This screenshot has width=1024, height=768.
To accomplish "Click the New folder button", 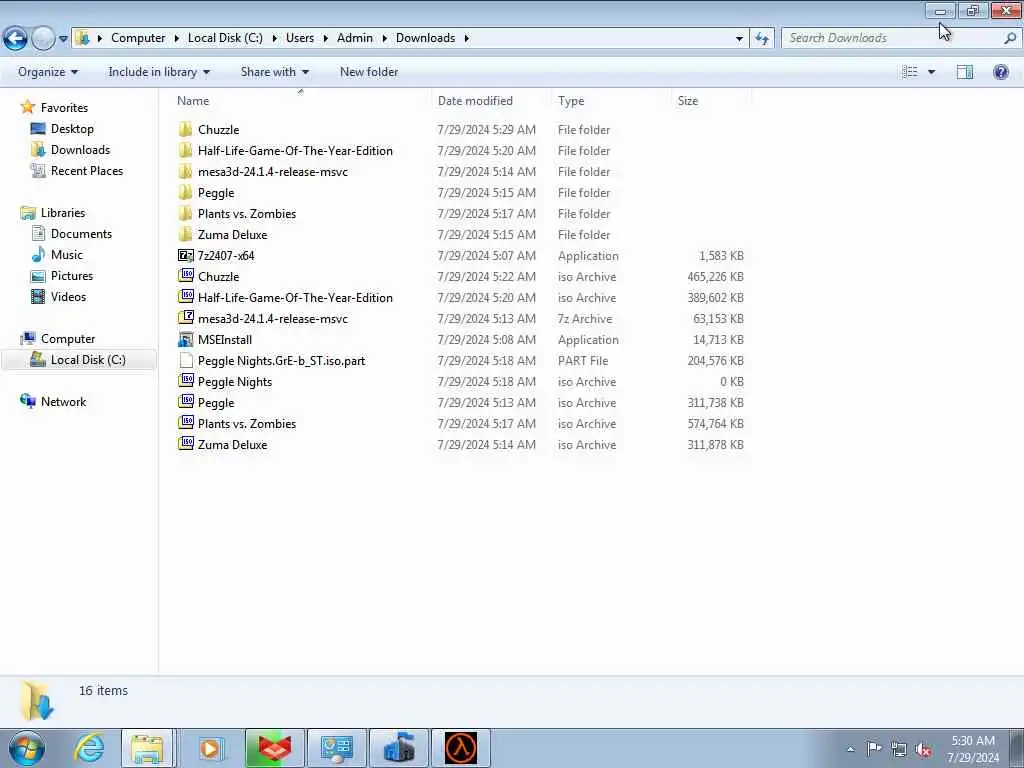I will pyautogui.click(x=369, y=72).
